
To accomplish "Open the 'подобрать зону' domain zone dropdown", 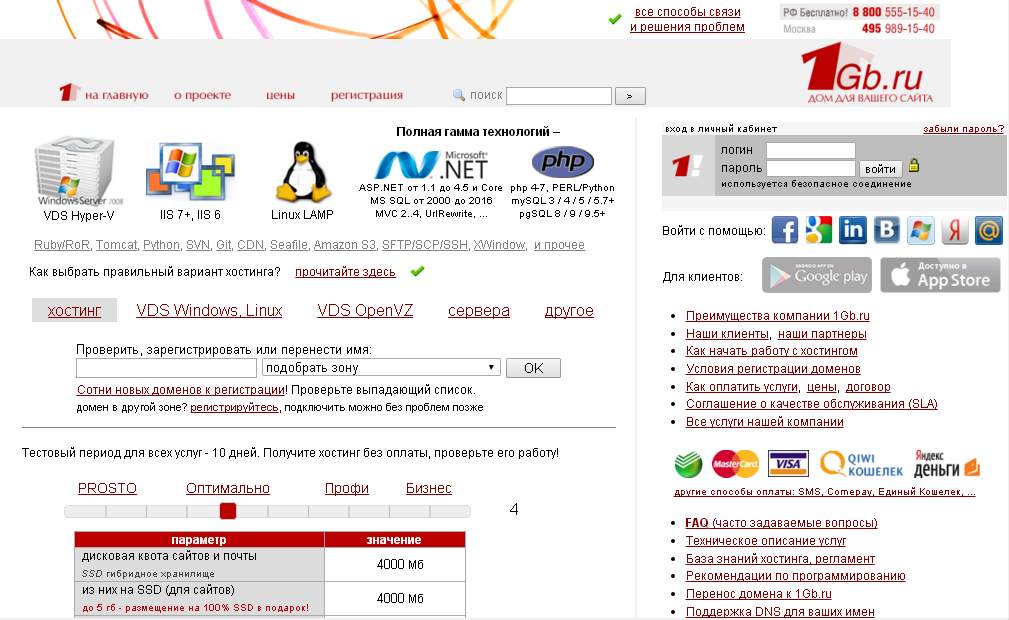I will (380, 368).
